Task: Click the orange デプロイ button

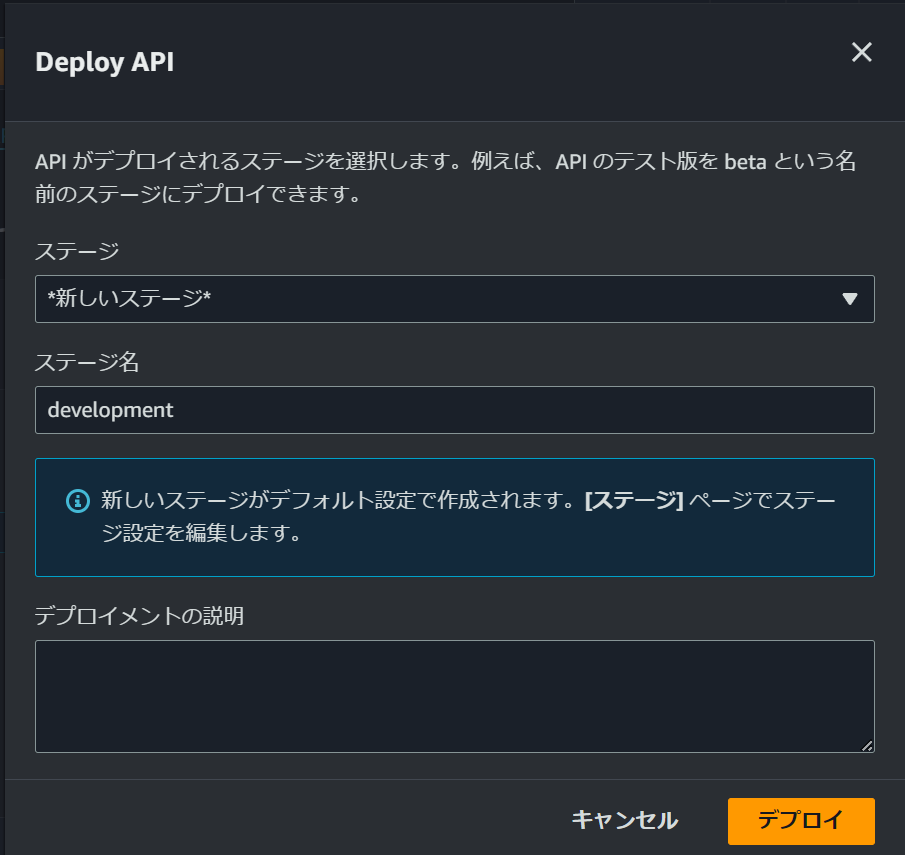Action: click(801, 821)
